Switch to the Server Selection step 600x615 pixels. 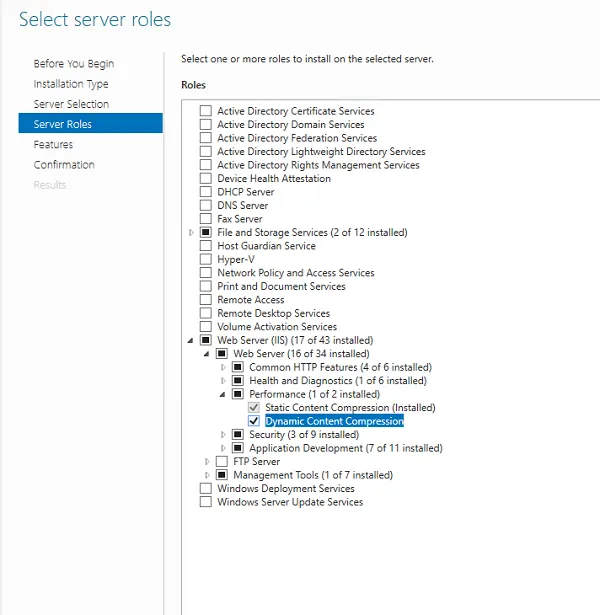pyautogui.click(x=71, y=104)
